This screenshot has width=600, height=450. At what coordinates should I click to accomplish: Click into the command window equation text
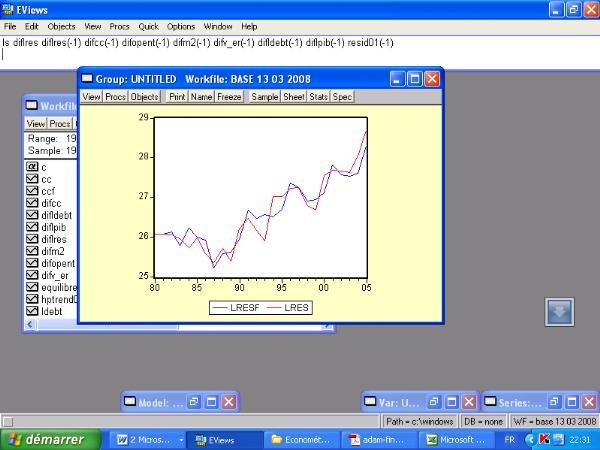click(200, 43)
